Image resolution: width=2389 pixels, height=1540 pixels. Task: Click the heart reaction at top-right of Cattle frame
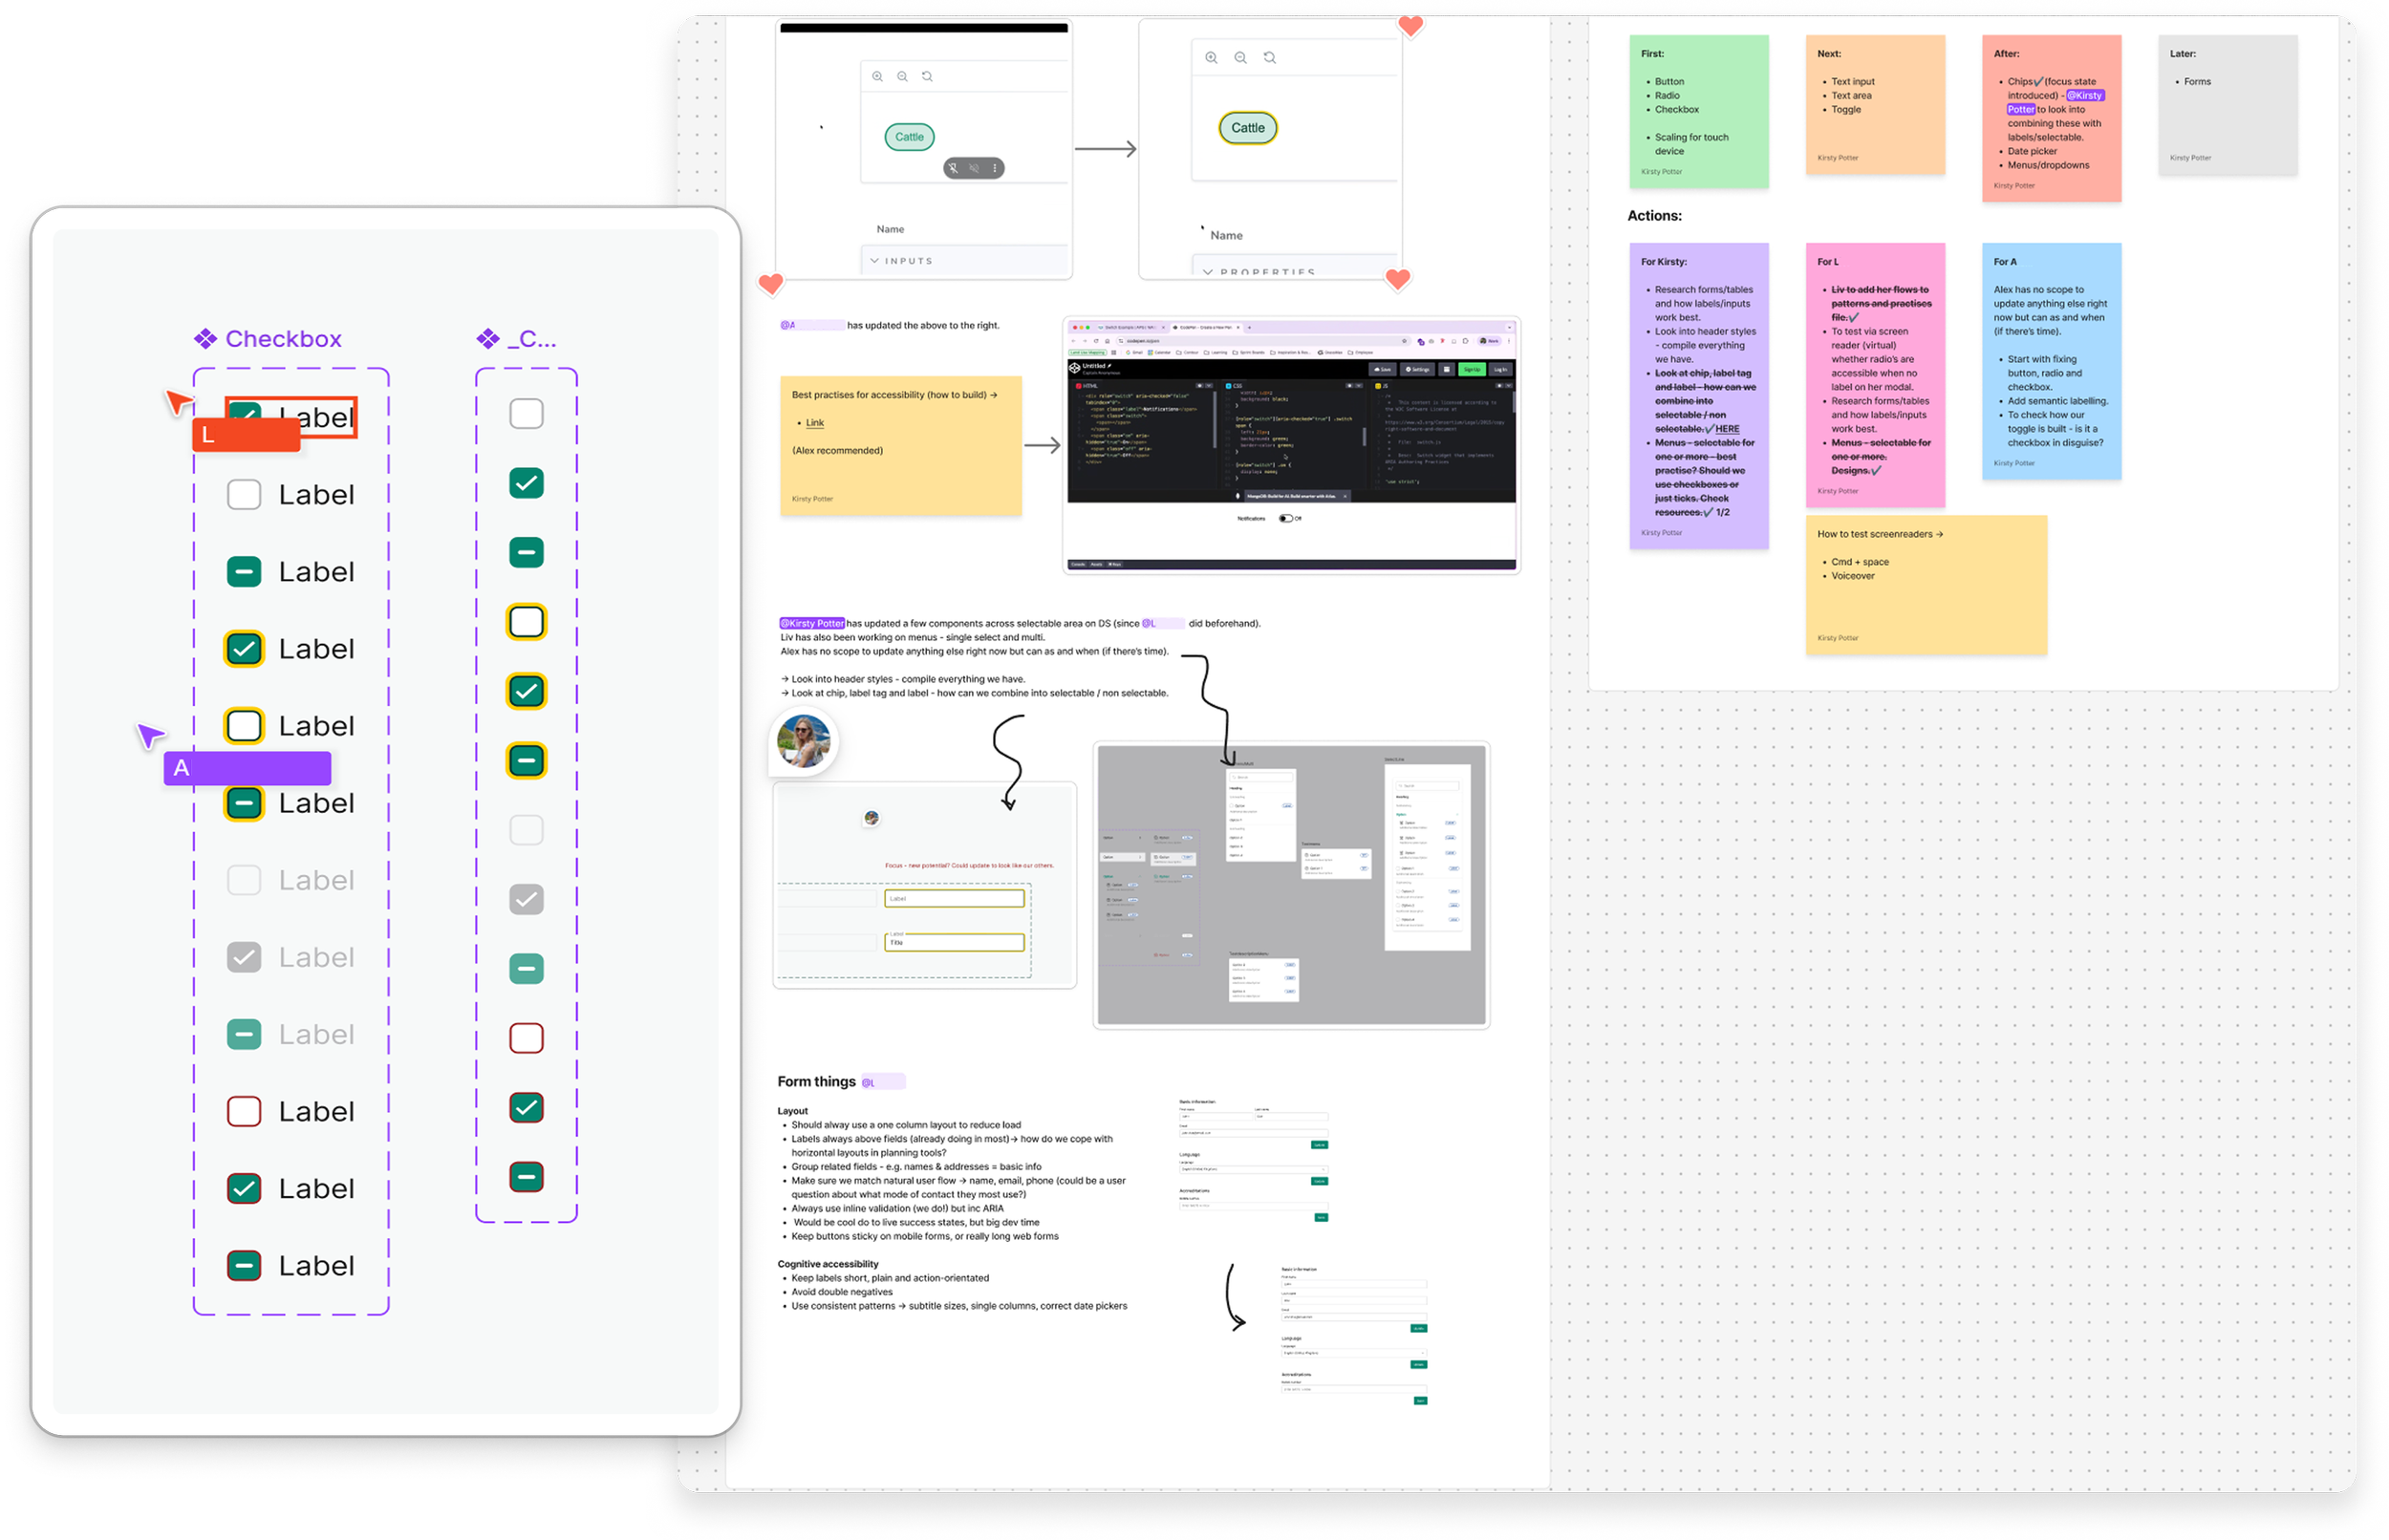pos(1410,26)
